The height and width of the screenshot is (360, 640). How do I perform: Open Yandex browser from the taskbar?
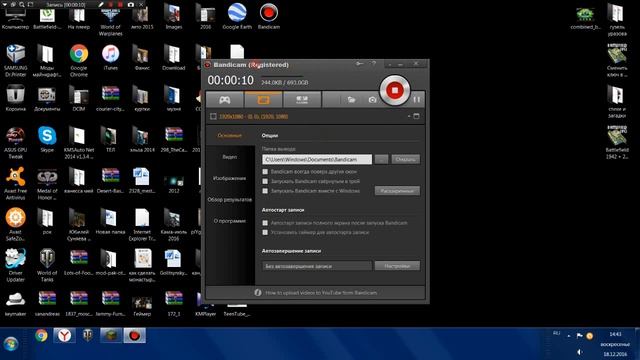click(x=64, y=336)
